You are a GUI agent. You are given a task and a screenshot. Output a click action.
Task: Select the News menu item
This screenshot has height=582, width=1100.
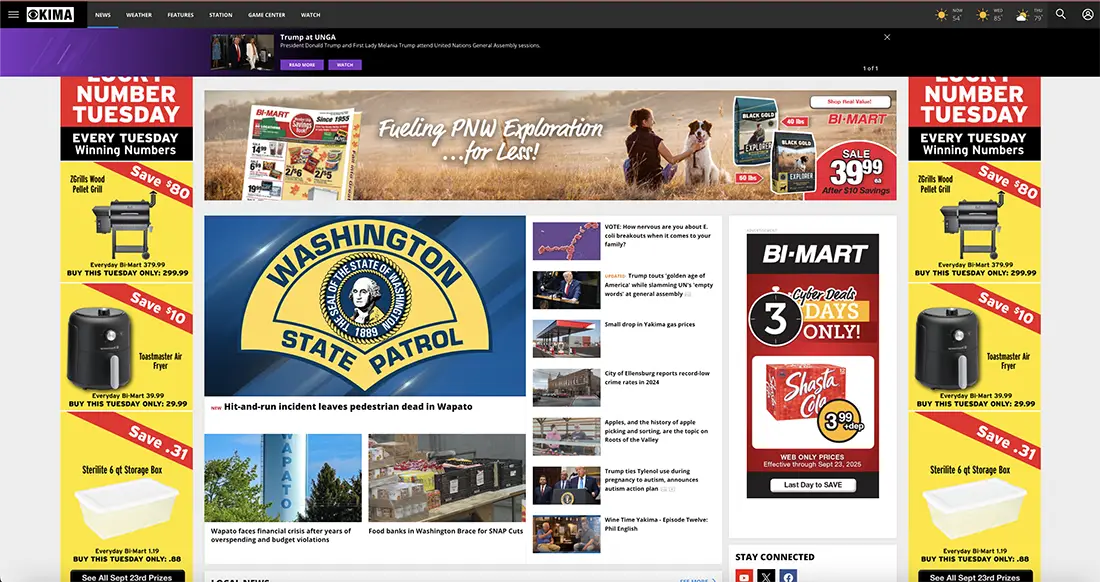[103, 15]
